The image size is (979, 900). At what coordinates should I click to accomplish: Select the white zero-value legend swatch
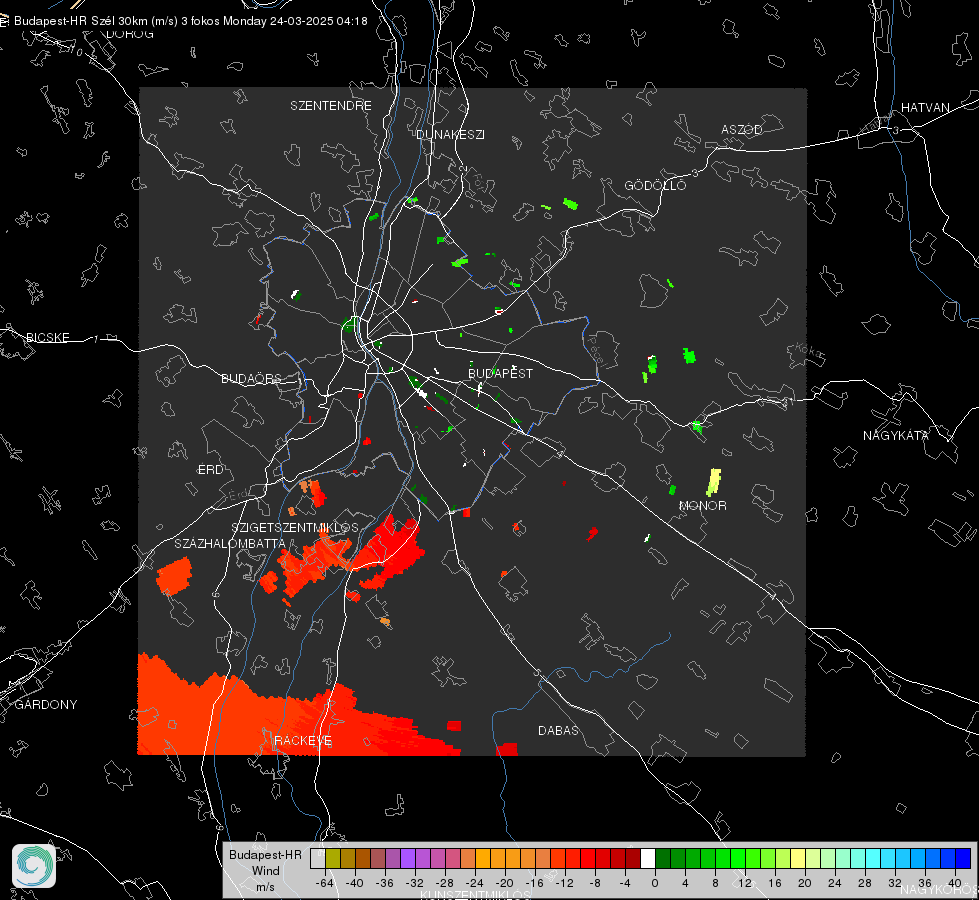(x=648, y=859)
